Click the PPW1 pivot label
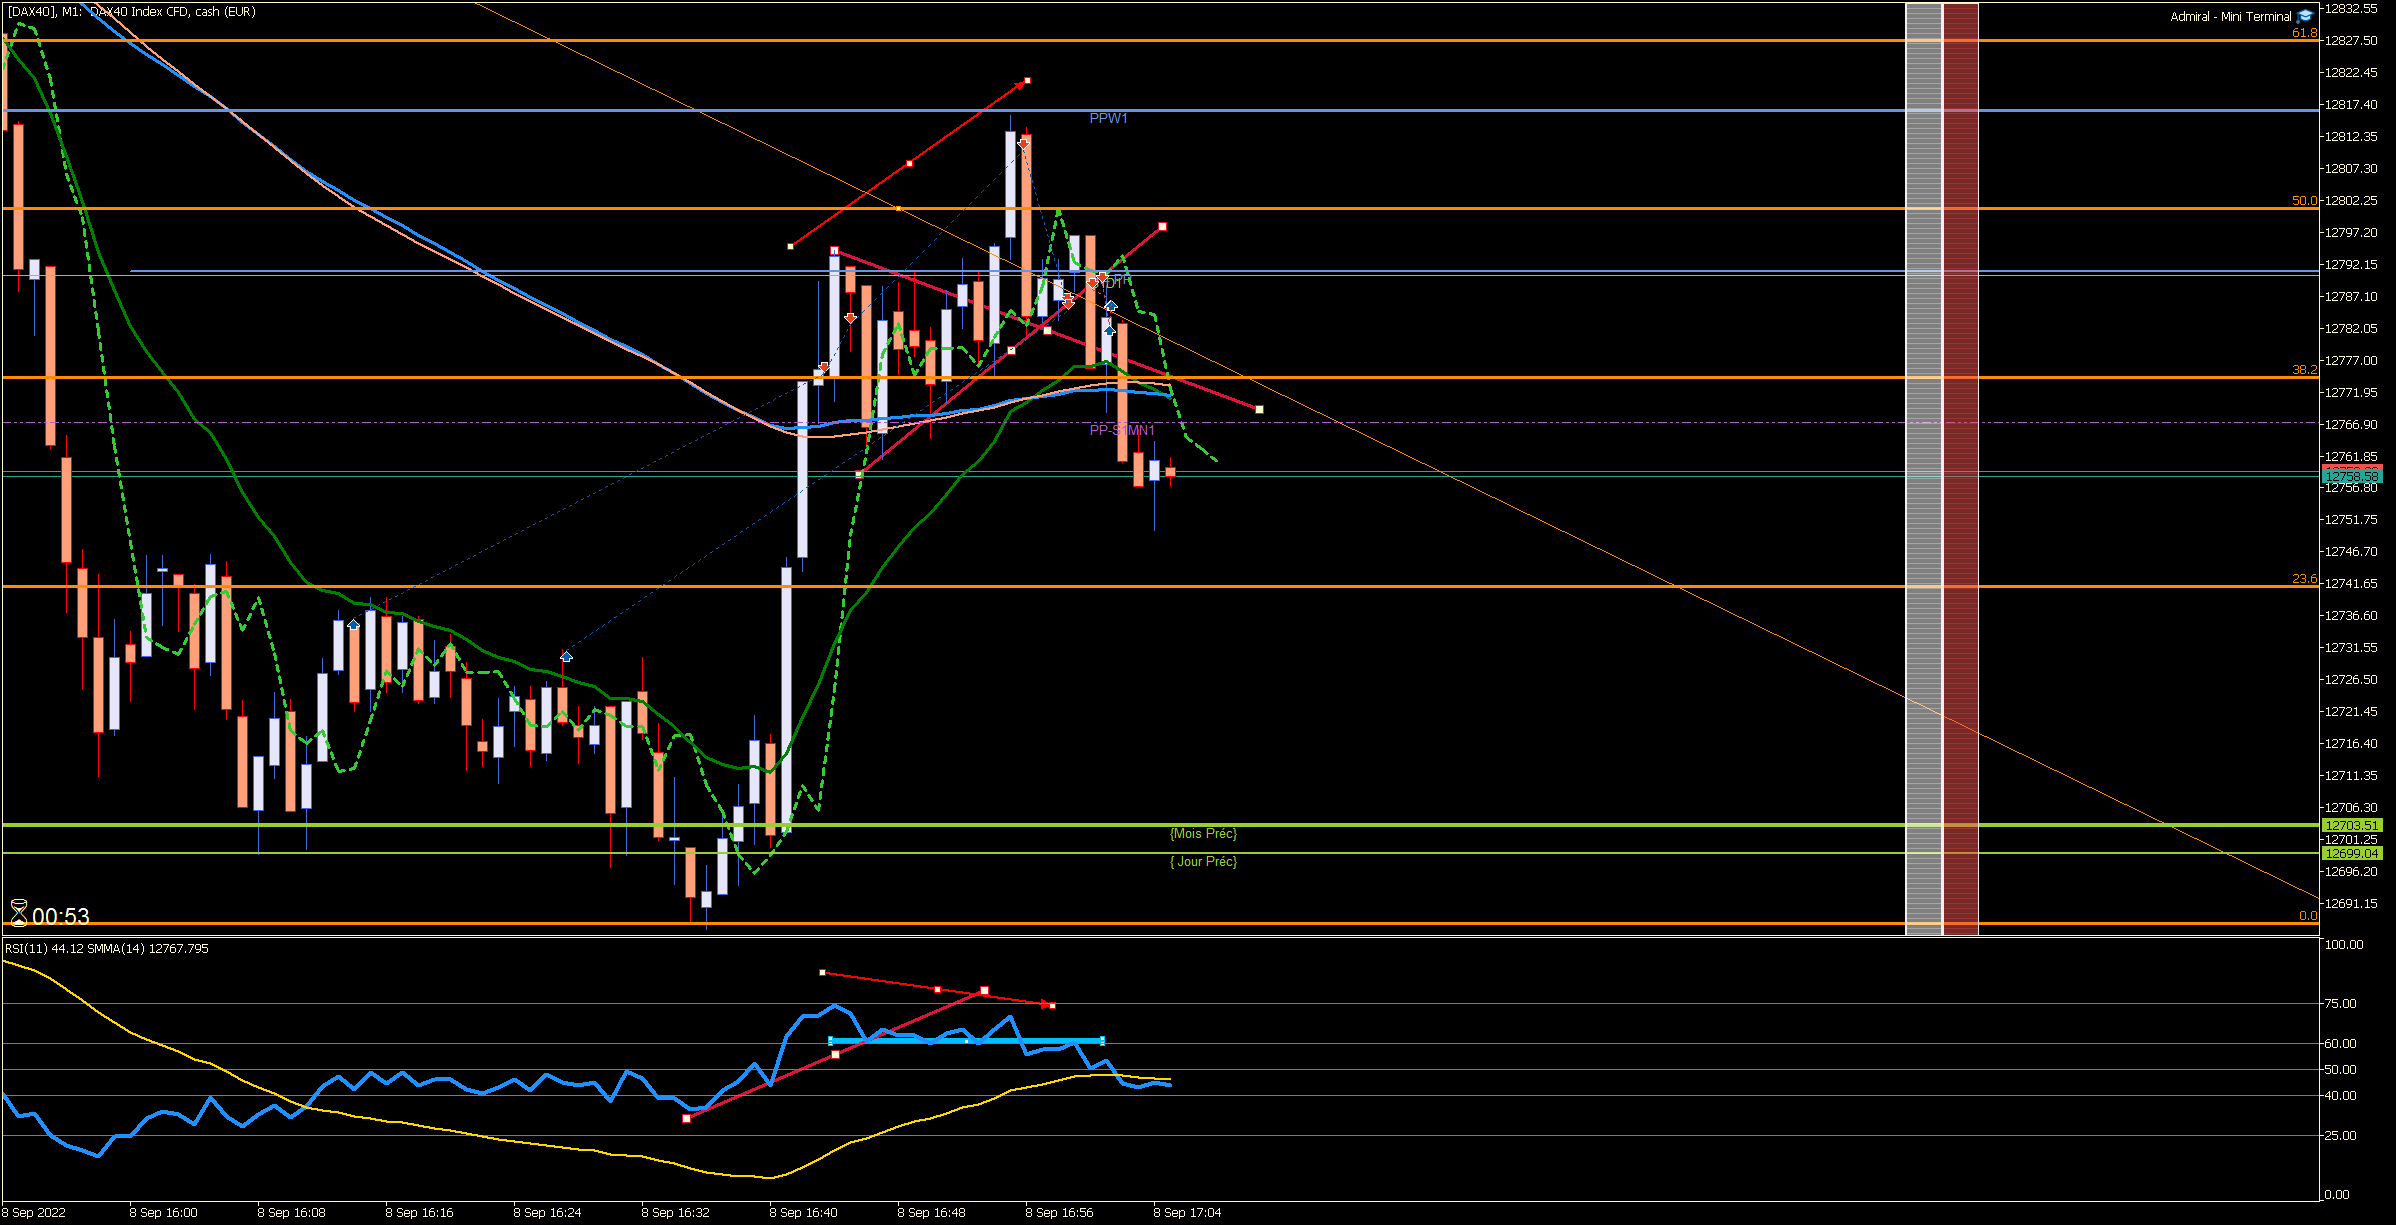This screenshot has width=2396, height=1225. [1108, 118]
